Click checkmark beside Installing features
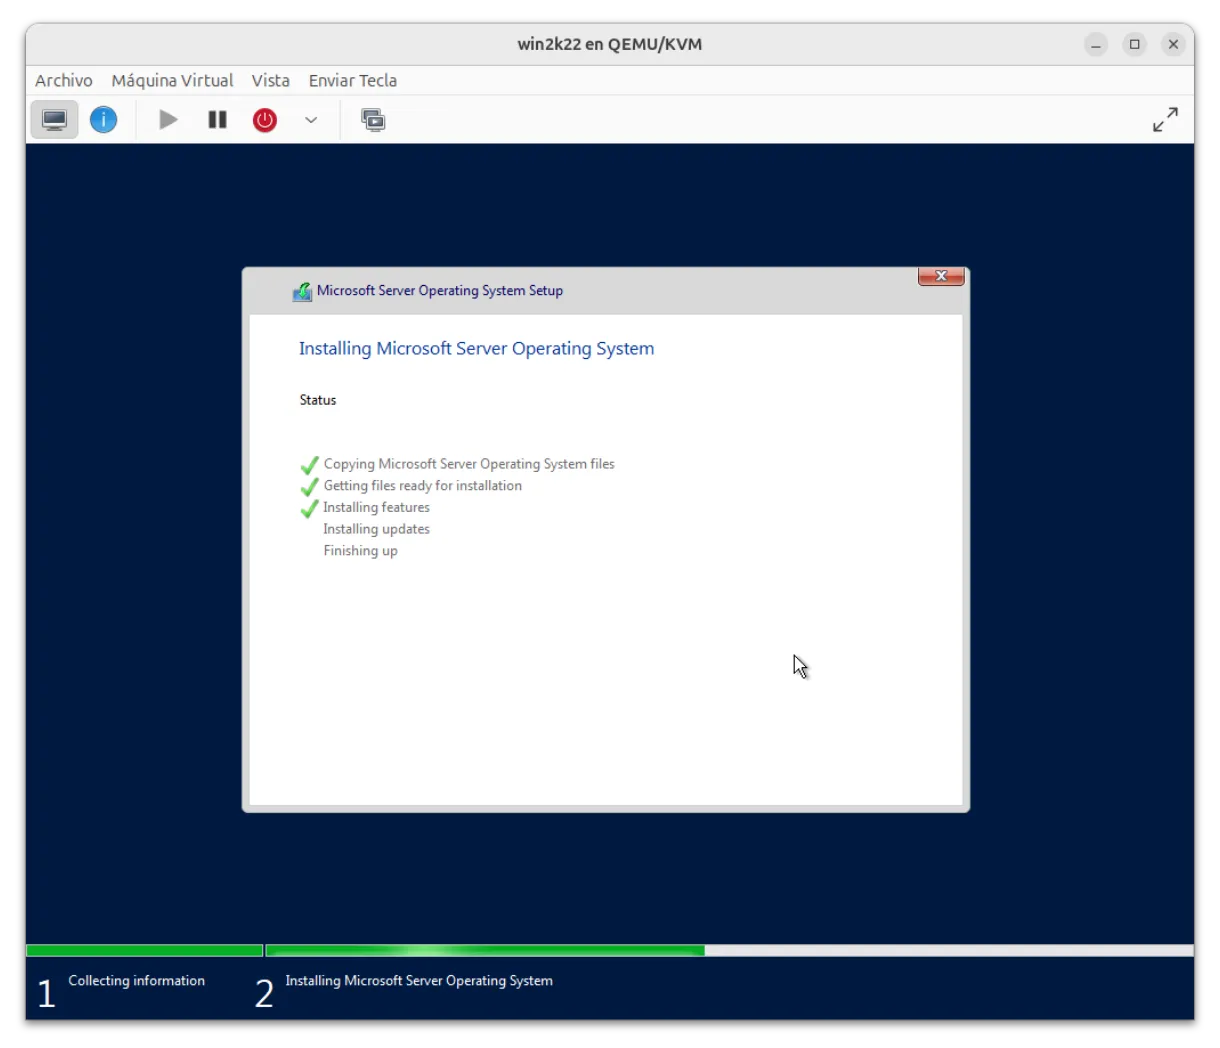Viewport: 1220px width, 1048px height. point(310,508)
